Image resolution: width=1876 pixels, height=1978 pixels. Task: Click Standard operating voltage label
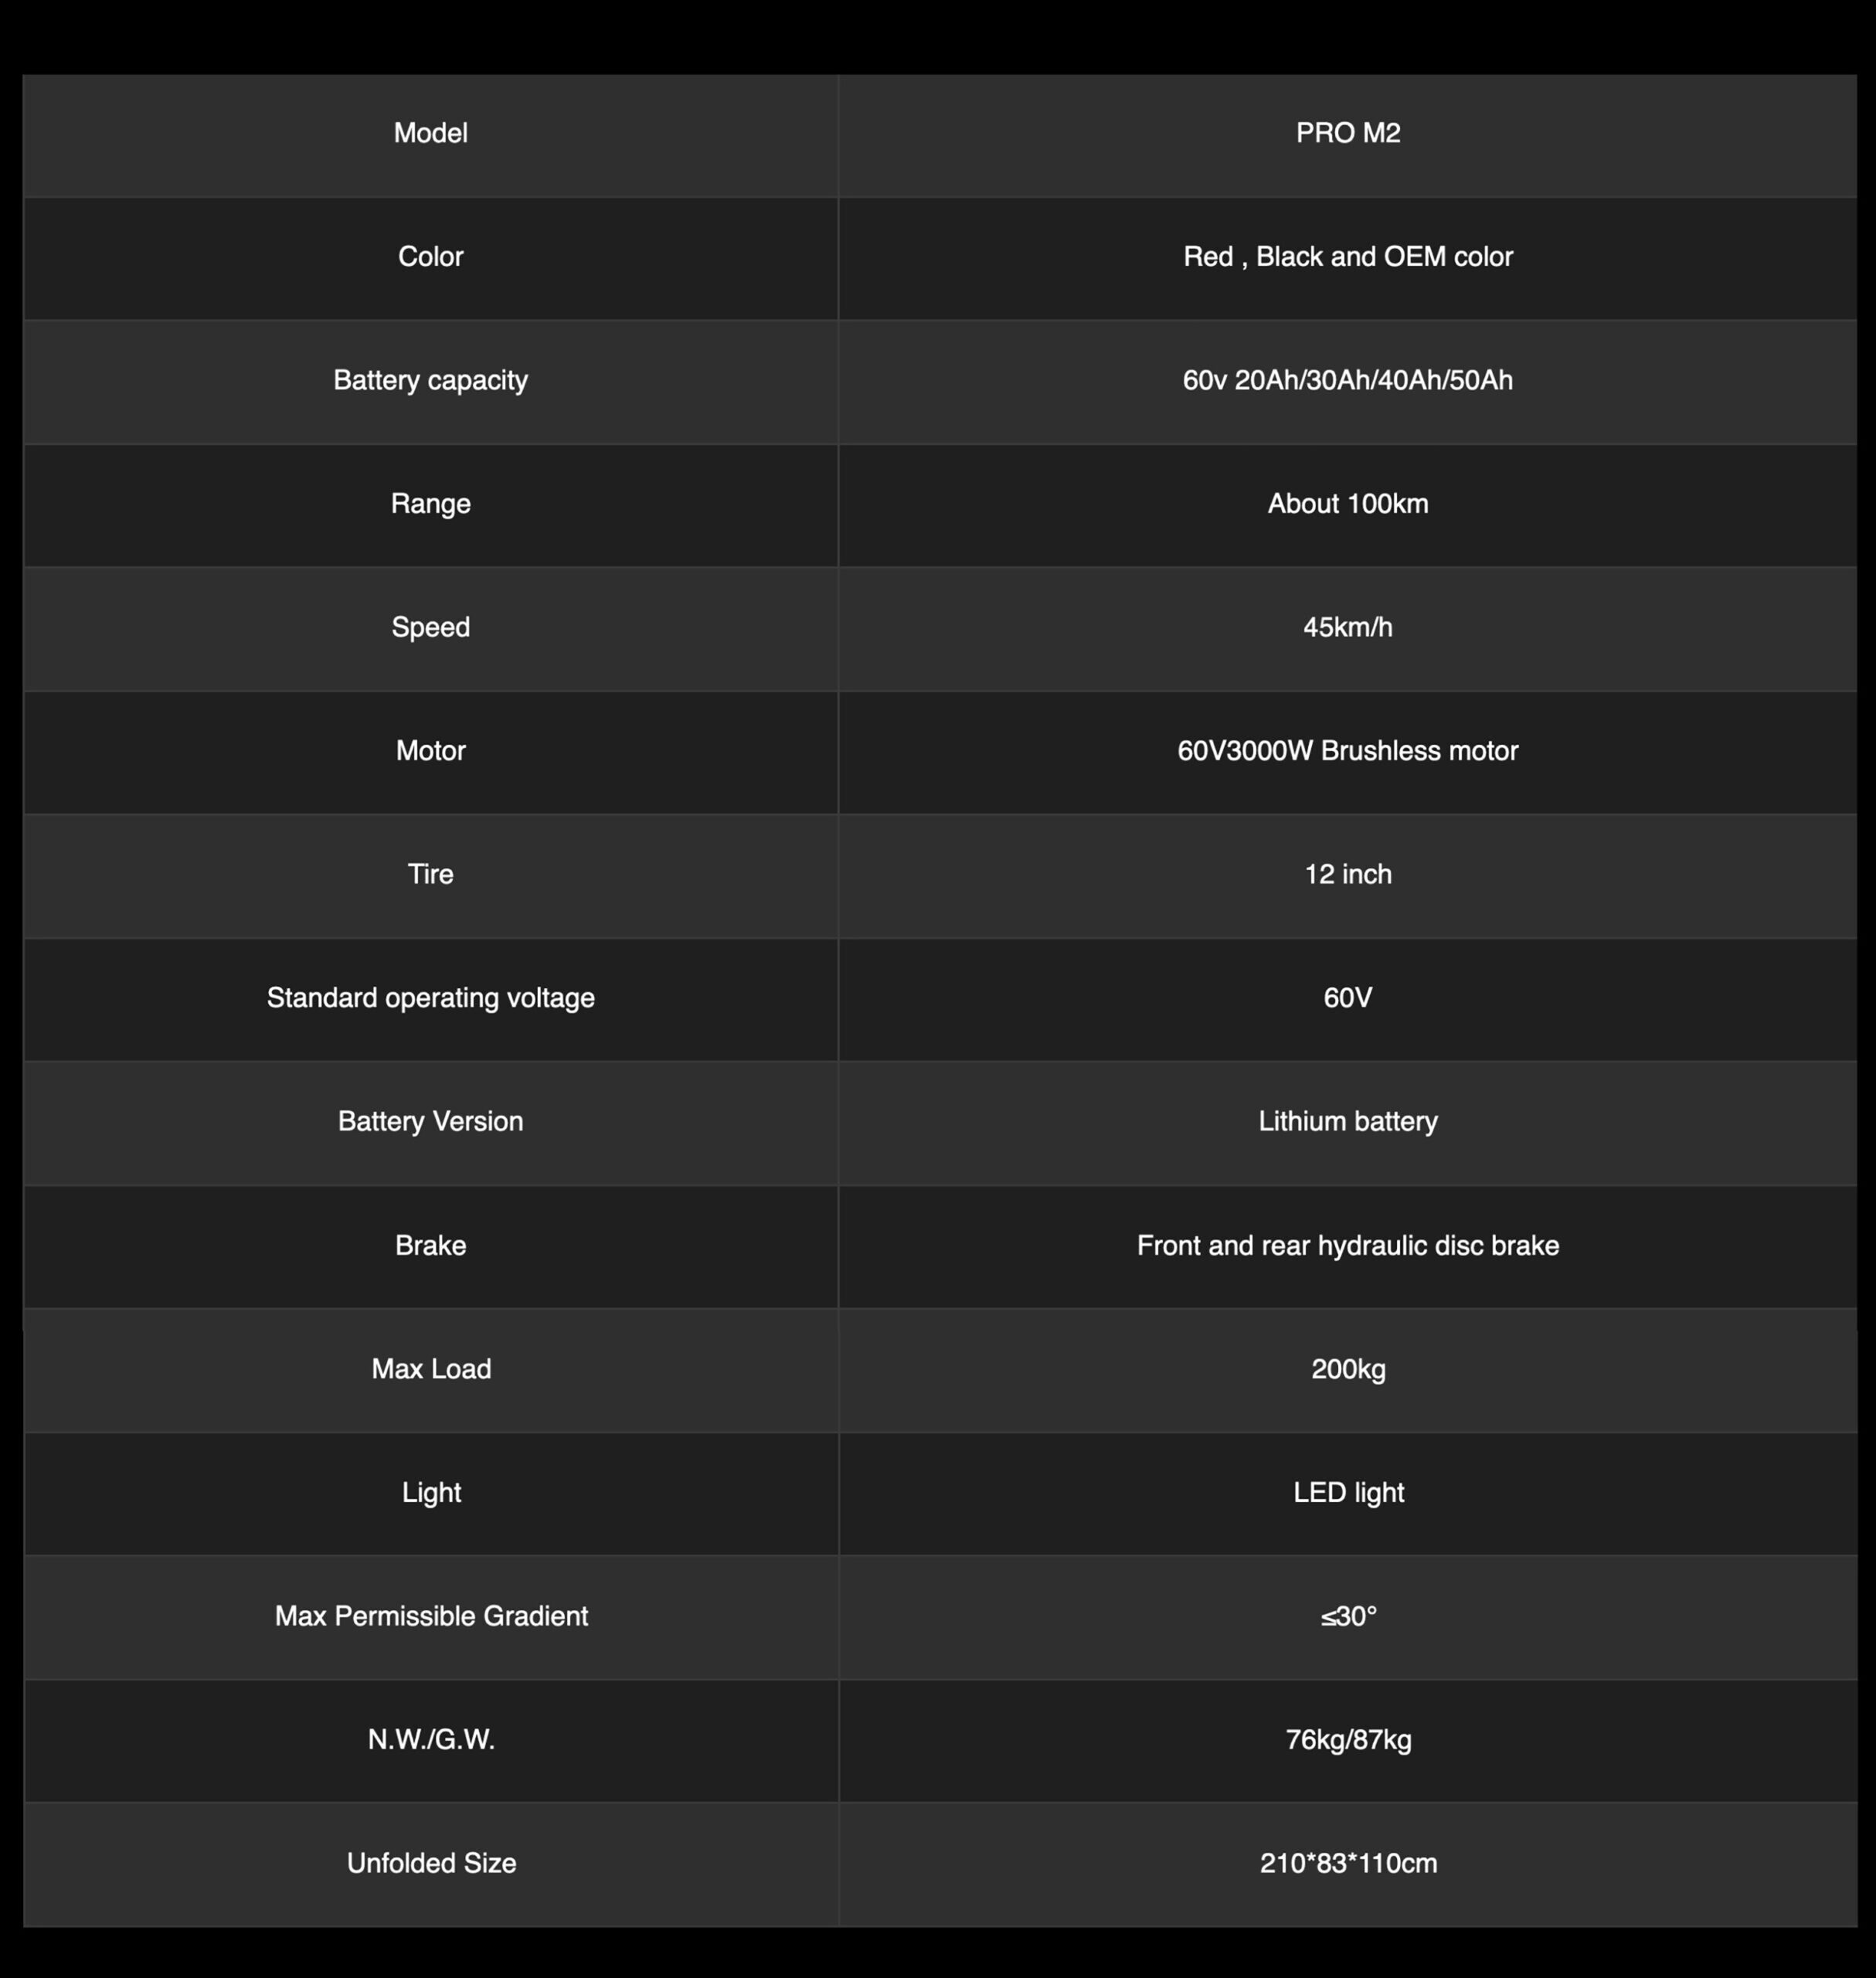[x=430, y=998]
